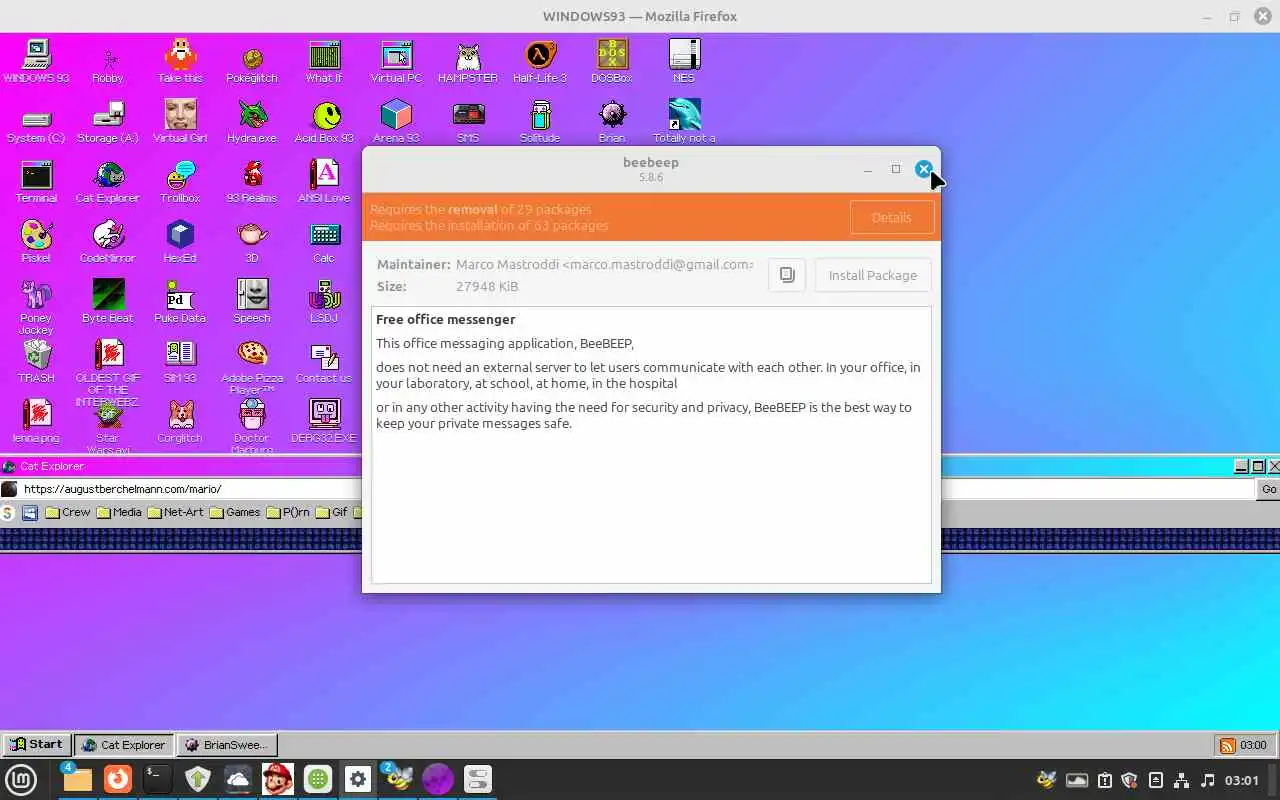Open the 3D teapot icon

point(252,241)
